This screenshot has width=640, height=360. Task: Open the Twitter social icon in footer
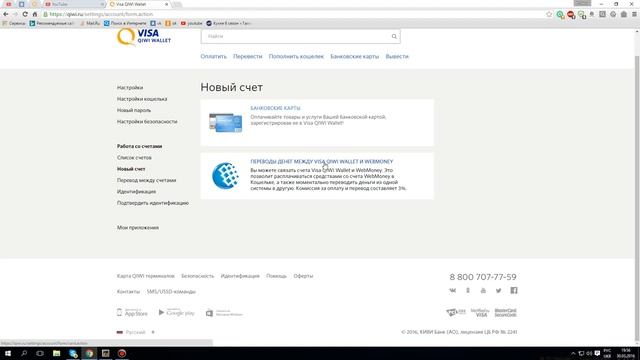pyautogui.click(x=498, y=290)
